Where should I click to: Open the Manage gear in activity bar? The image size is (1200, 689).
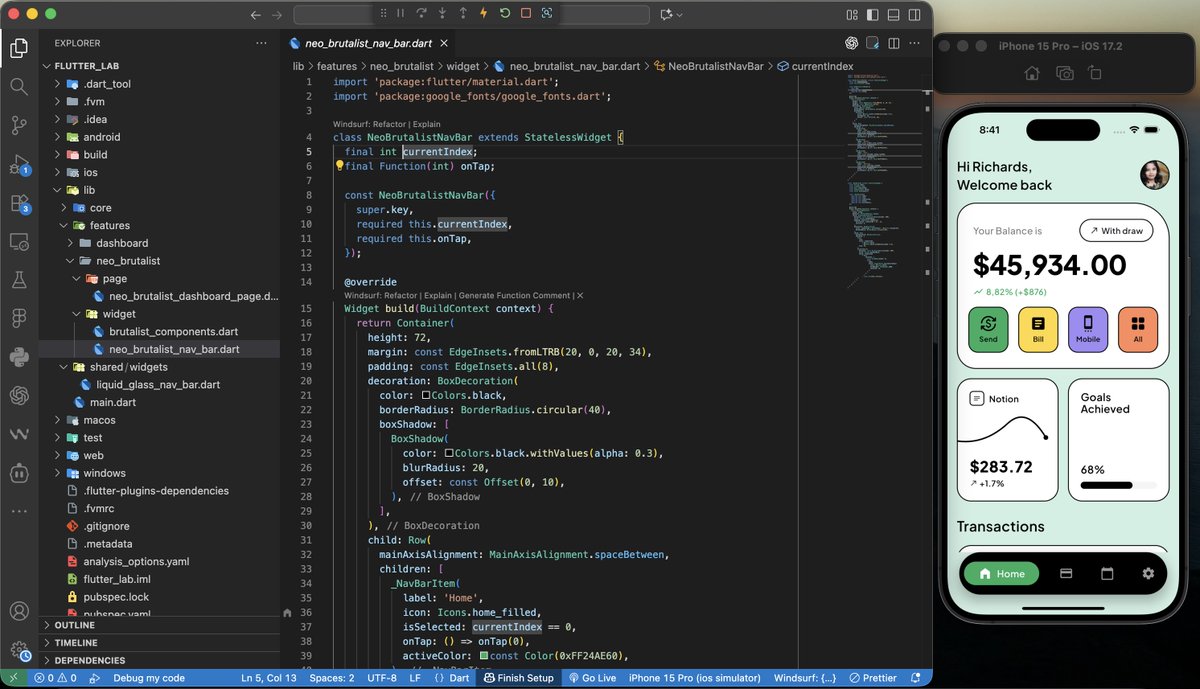tap(19, 650)
